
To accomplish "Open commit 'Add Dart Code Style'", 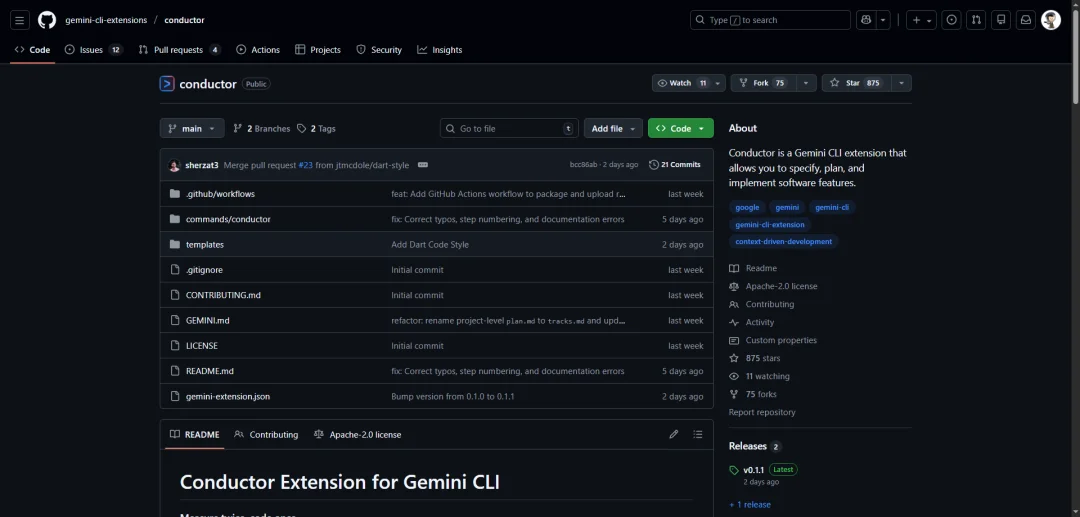I will pos(430,244).
